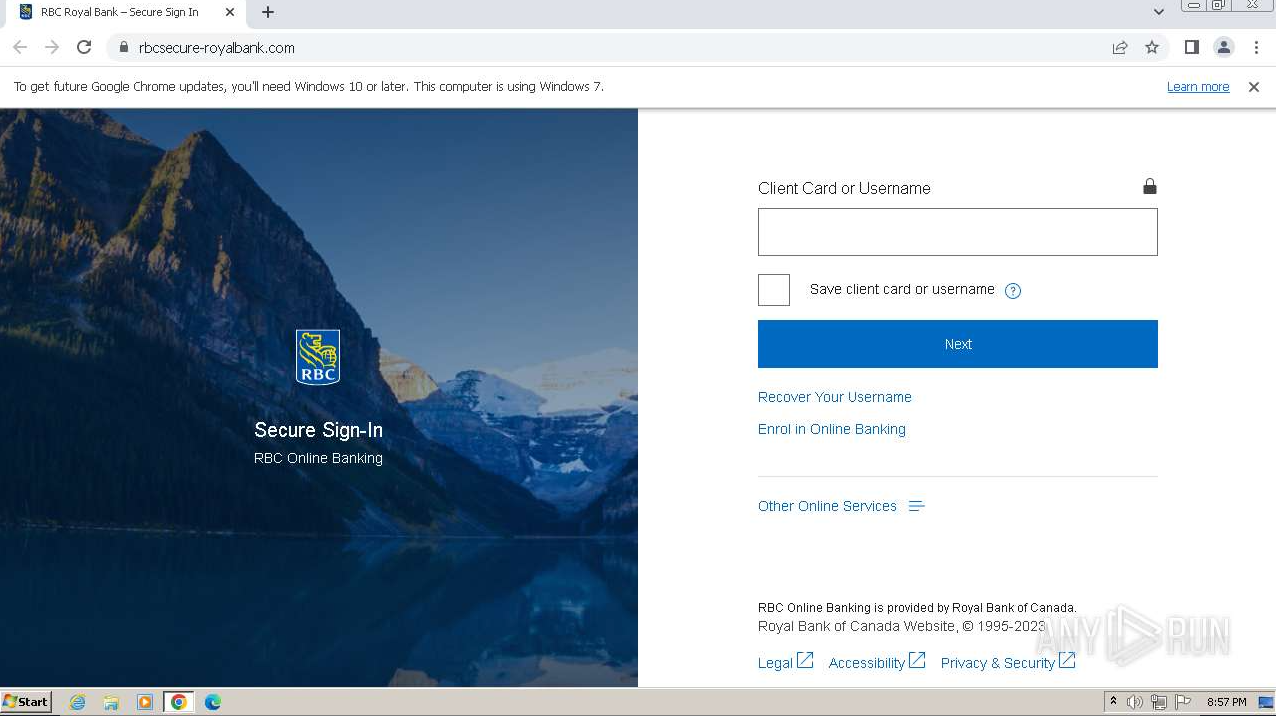Enable the Save client card or username checkbox
Screen dimensions: 1276x716
[773, 289]
